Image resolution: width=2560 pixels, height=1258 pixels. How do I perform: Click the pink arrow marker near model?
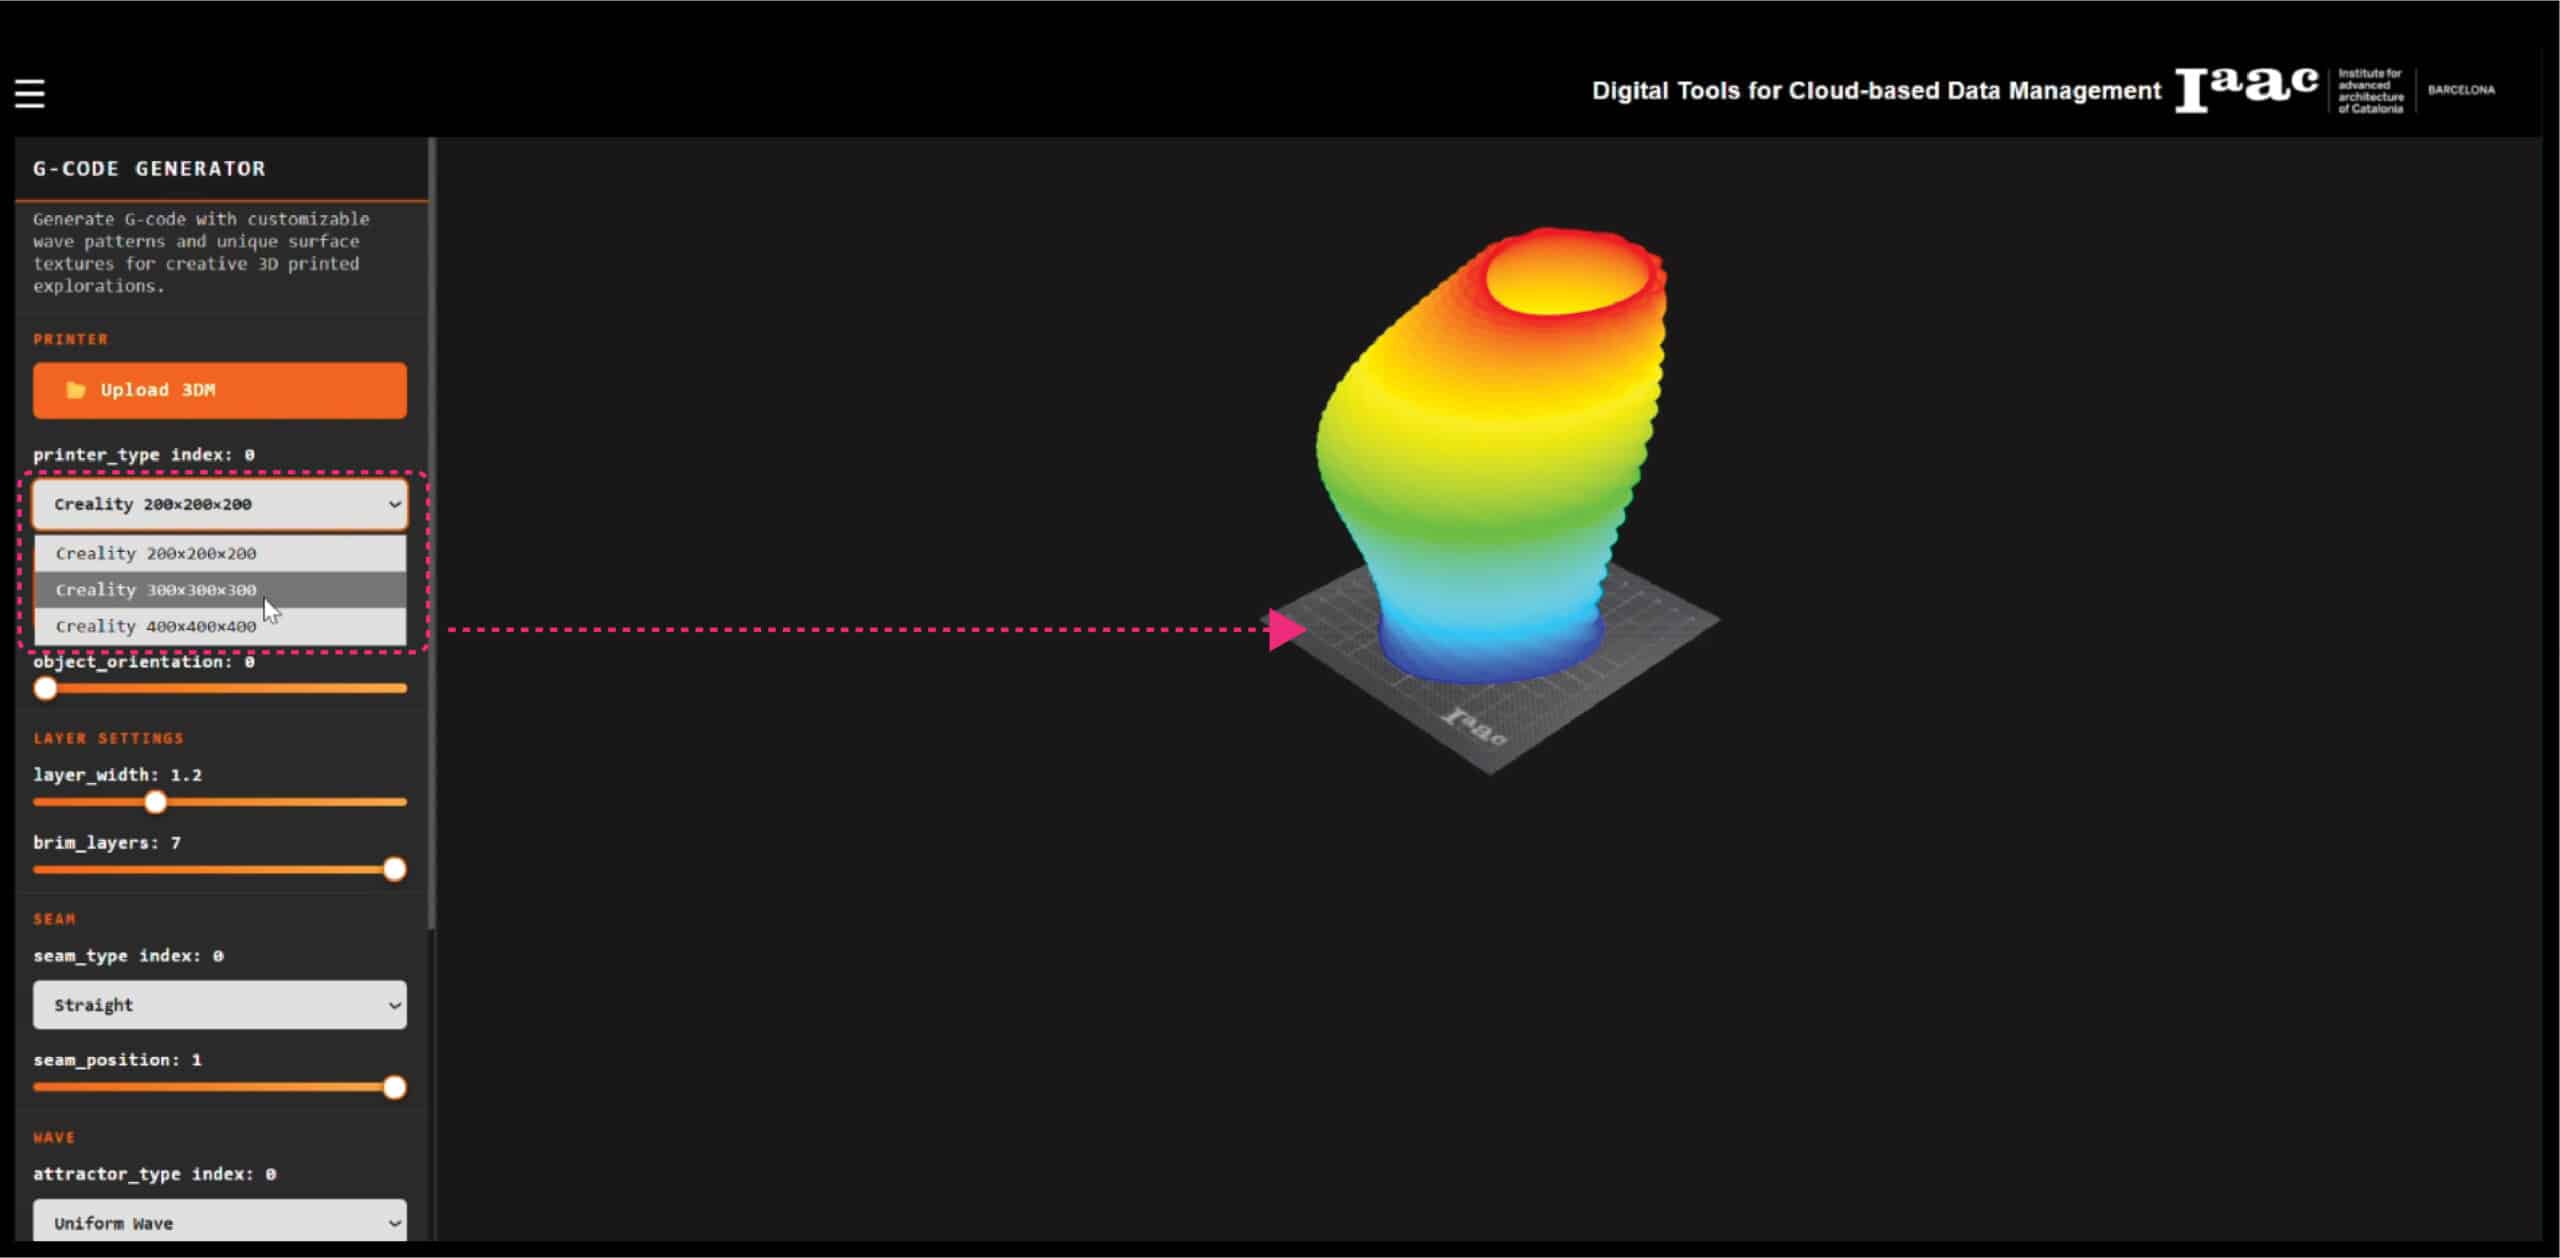(x=1285, y=630)
